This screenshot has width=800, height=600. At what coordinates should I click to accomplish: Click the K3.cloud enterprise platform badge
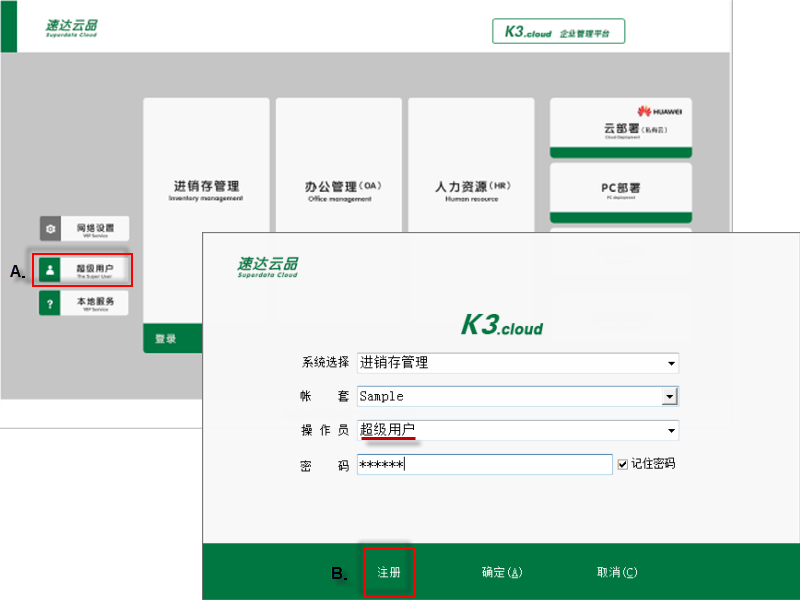click(558, 32)
